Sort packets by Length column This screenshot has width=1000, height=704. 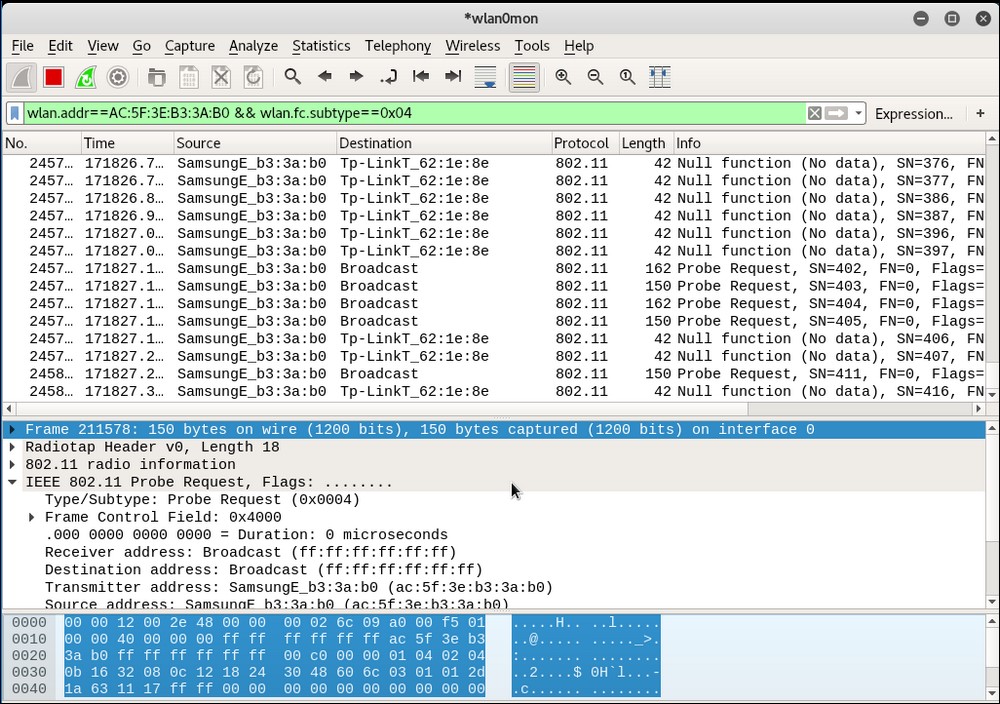(x=645, y=143)
